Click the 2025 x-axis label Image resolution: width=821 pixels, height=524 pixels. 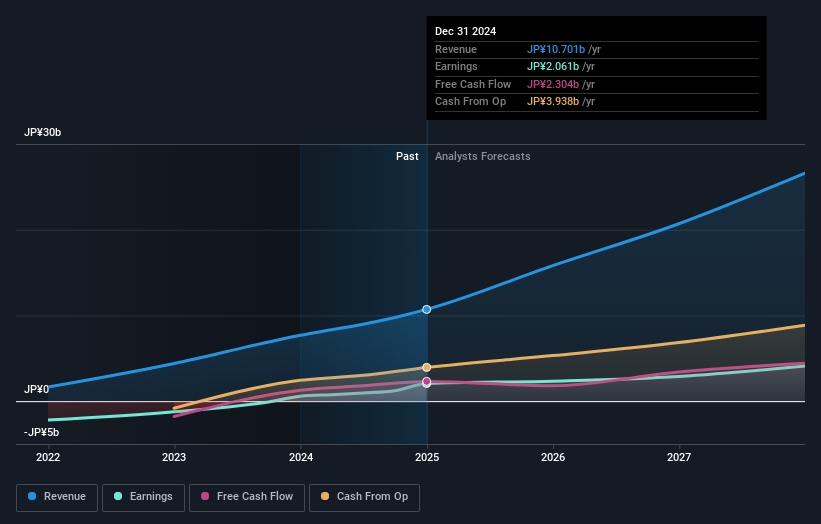[x=427, y=457]
